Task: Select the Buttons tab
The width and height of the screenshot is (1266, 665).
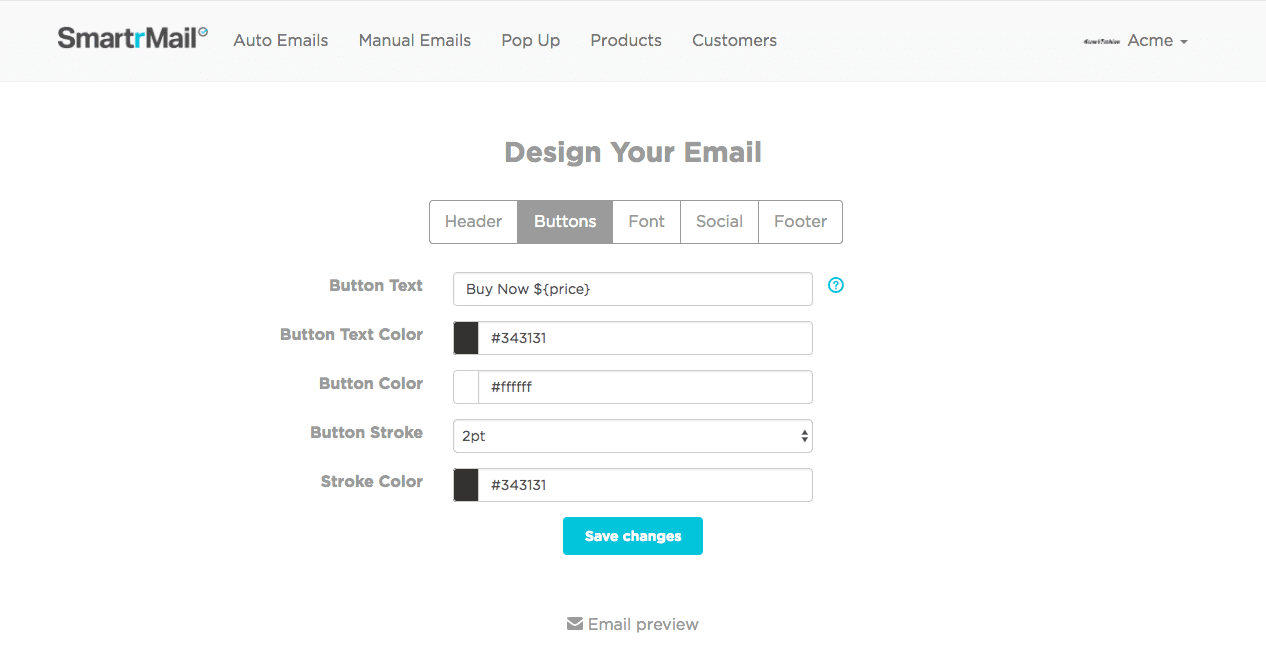Action: pyautogui.click(x=565, y=222)
